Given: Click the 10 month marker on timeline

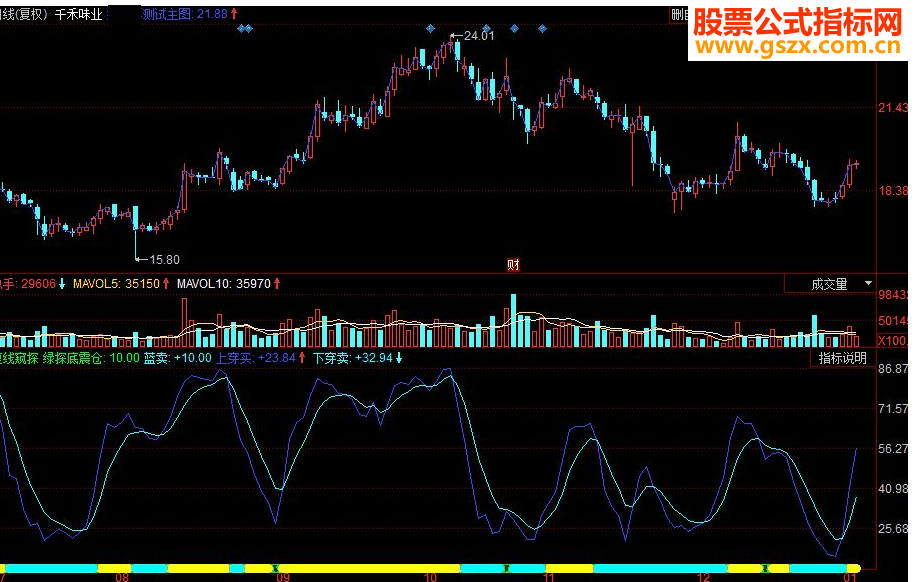Looking at the screenshot, I should [430, 577].
